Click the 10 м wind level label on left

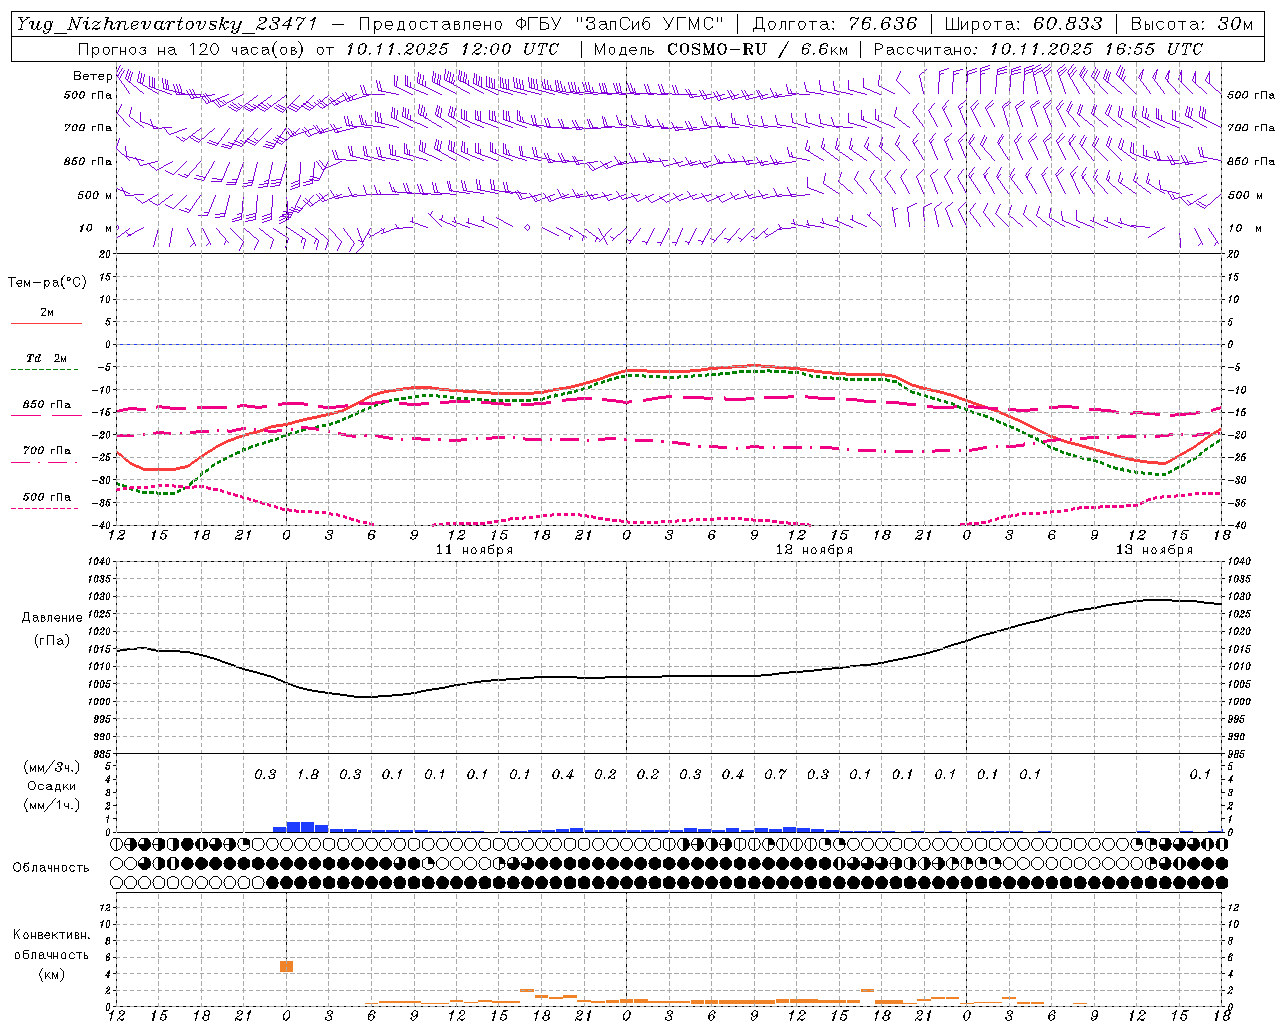point(95,228)
